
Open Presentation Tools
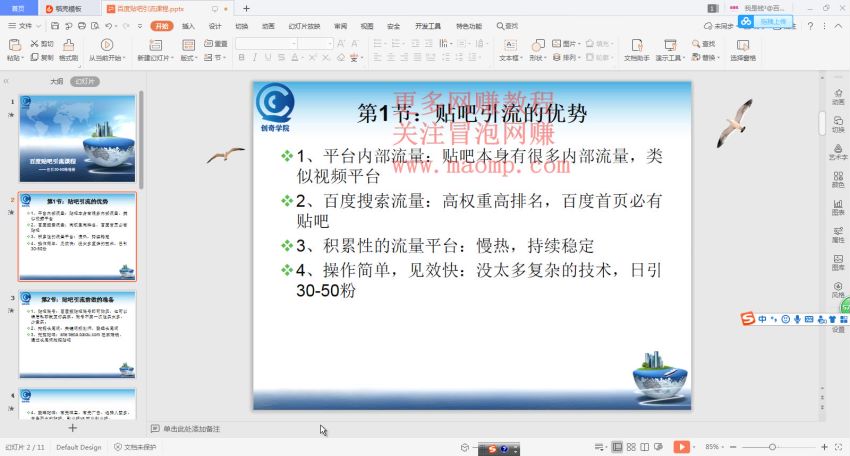tap(670, 49)
